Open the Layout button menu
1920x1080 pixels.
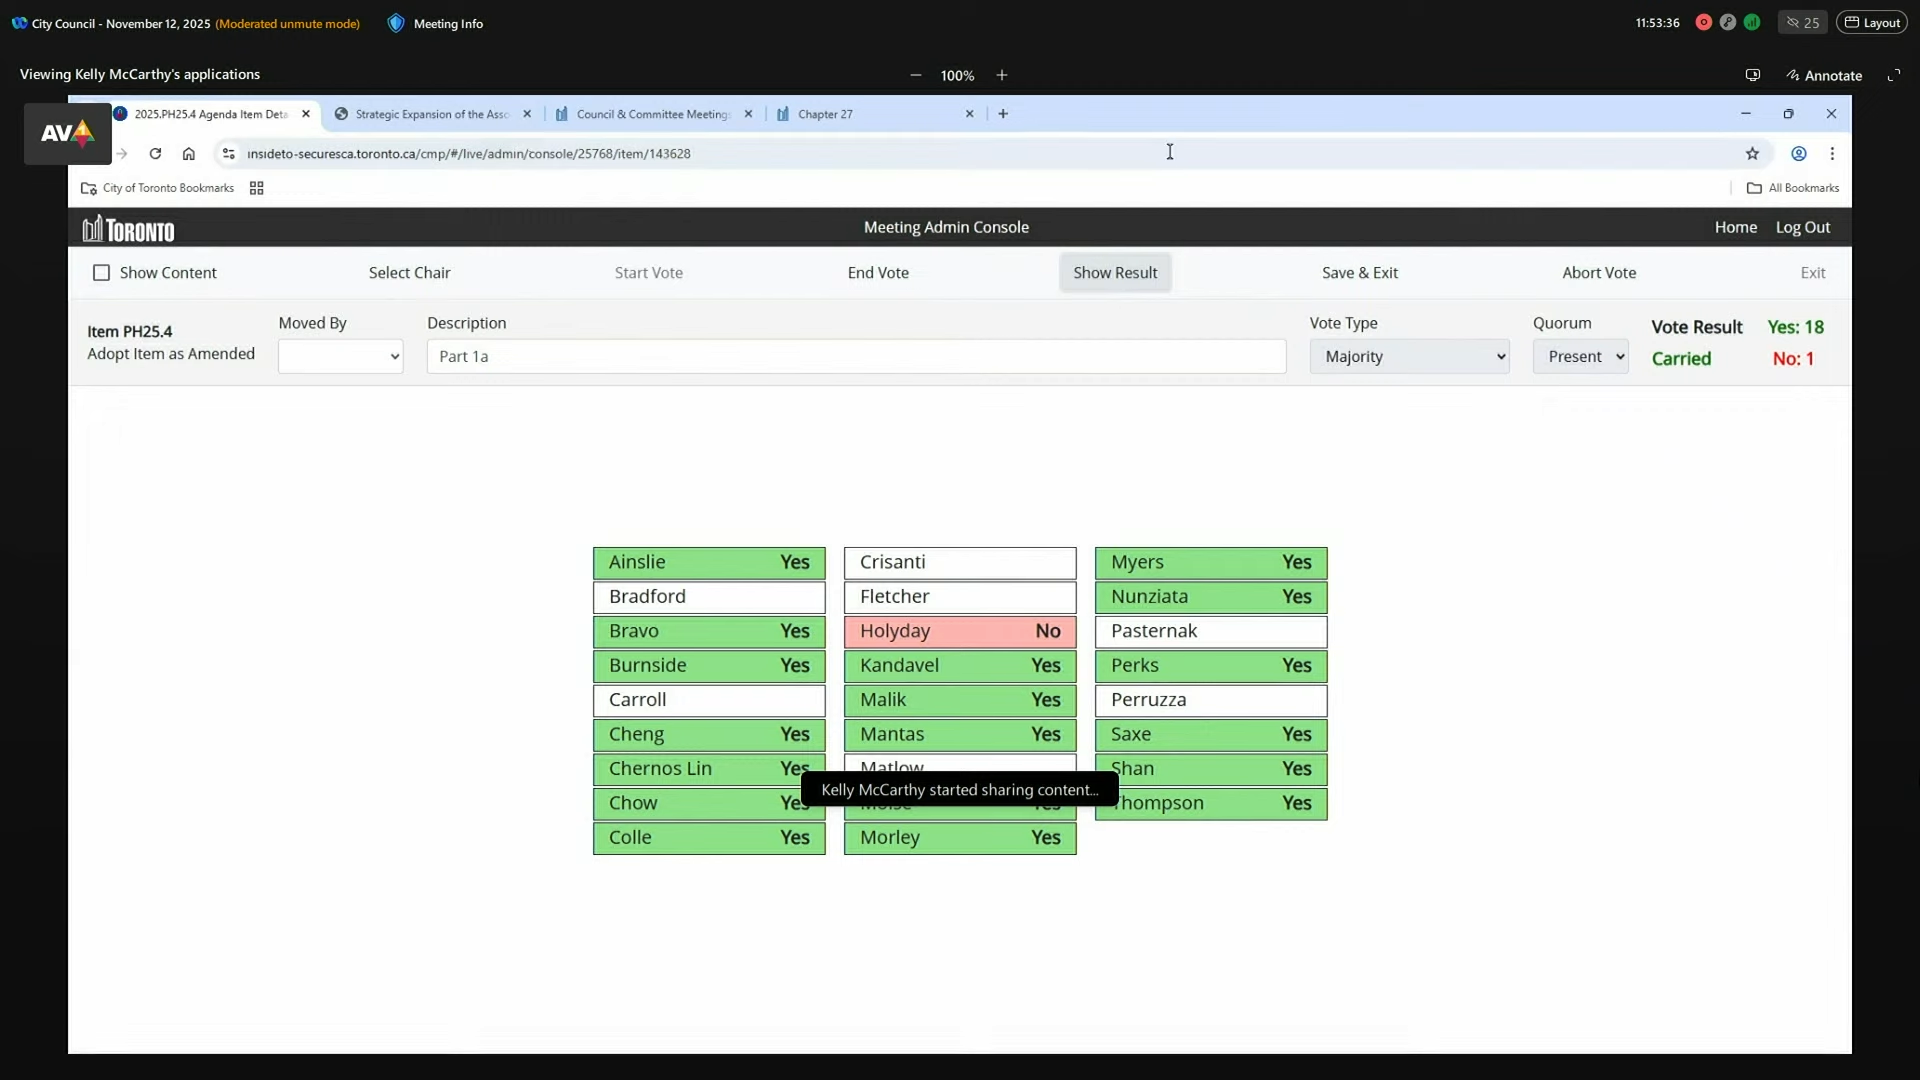coord(1871,23)
